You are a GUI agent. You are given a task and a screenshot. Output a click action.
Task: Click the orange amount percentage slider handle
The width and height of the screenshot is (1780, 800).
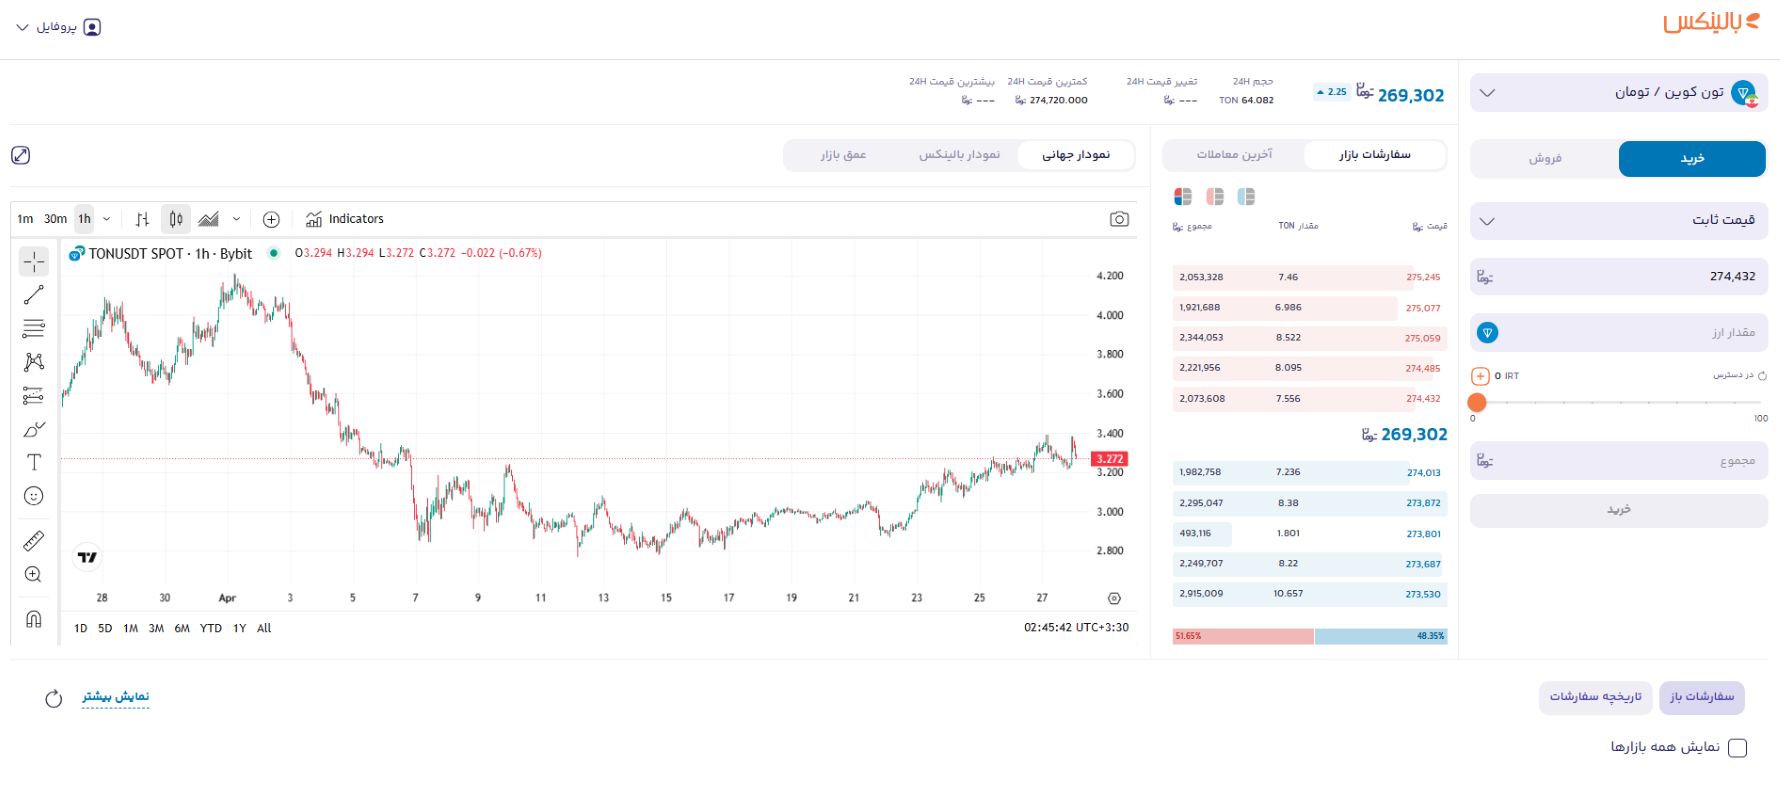1477,402
